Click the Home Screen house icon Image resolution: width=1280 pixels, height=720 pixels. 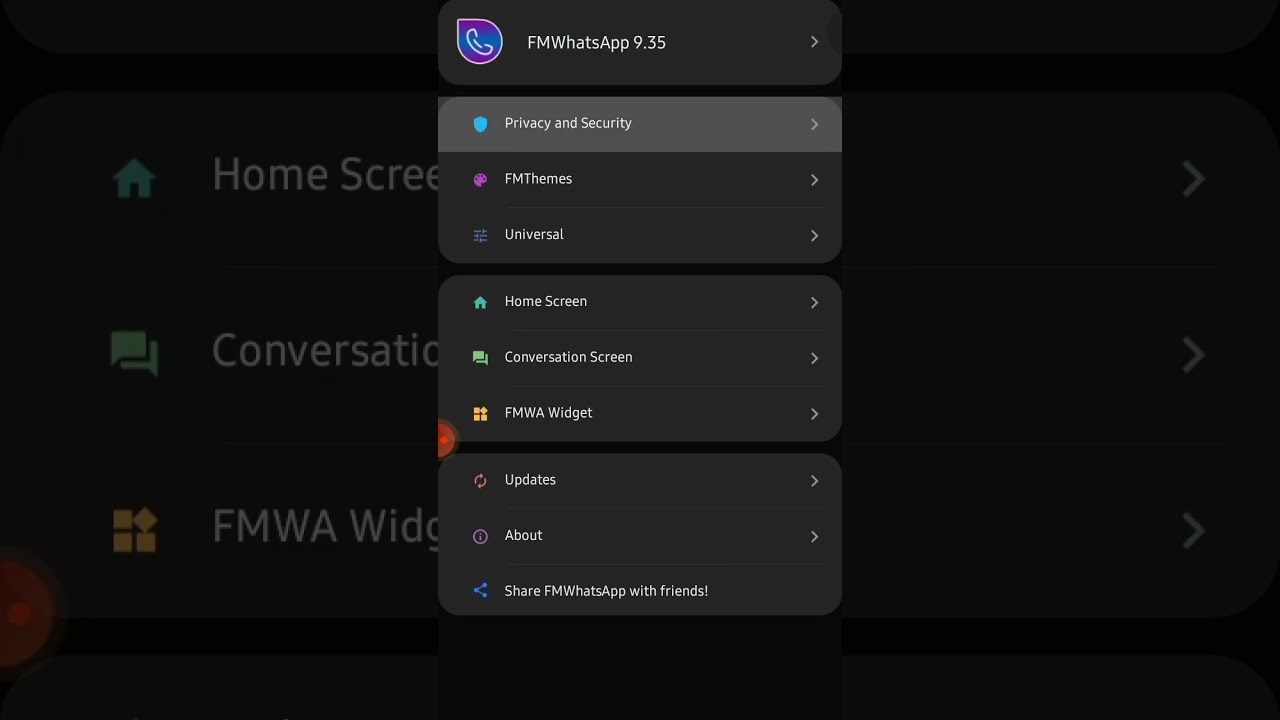pos(480,302)
